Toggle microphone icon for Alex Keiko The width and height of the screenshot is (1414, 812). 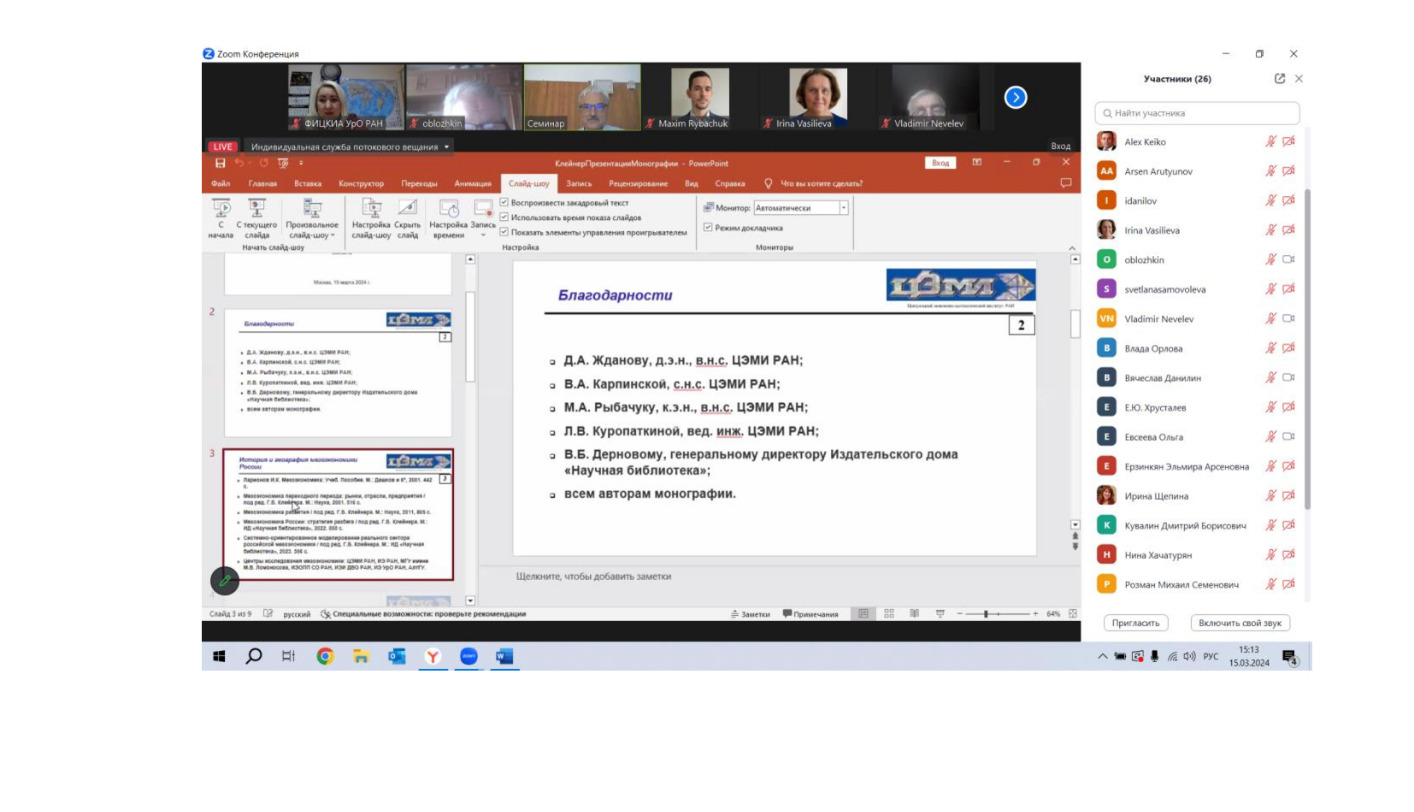pos(1270,142)
